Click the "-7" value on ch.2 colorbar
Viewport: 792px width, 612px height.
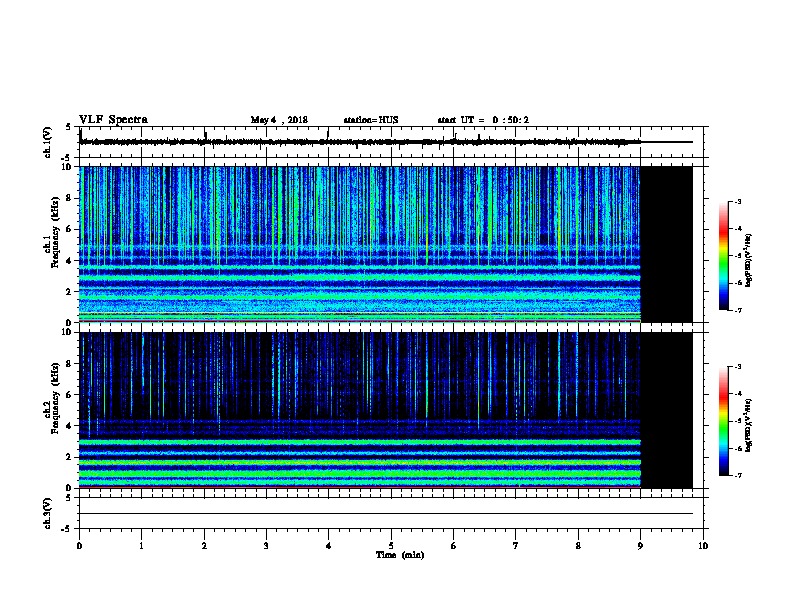(x=737, y=475)
